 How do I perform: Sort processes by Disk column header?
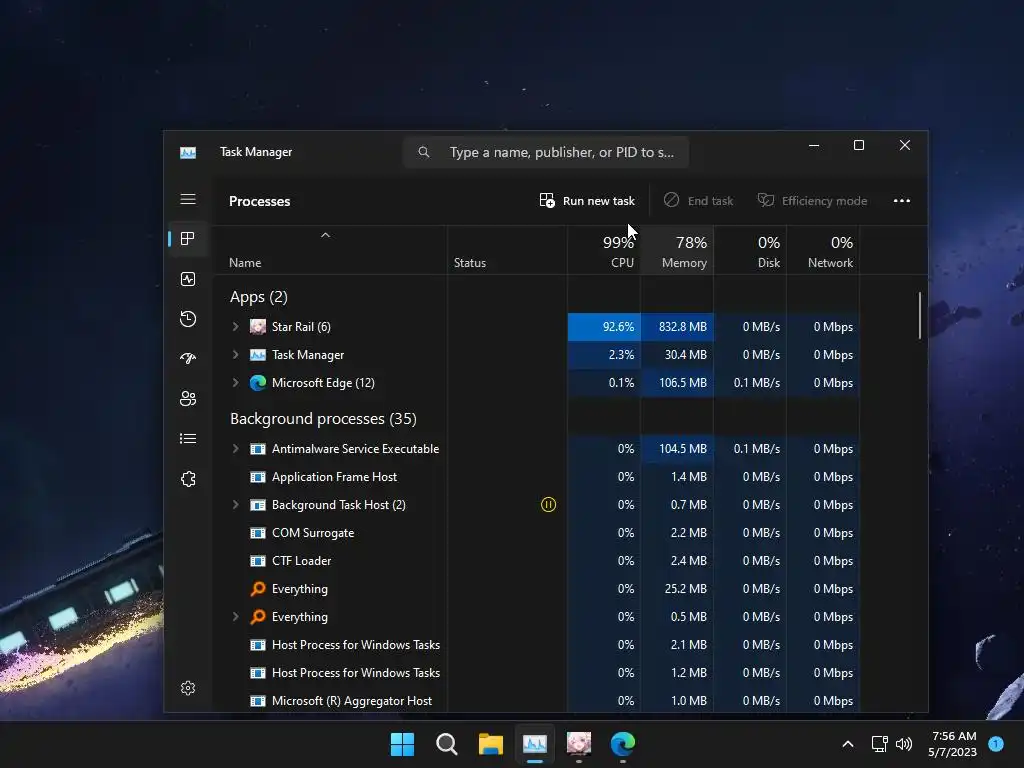pyautogui.click(x=750, y=251)
